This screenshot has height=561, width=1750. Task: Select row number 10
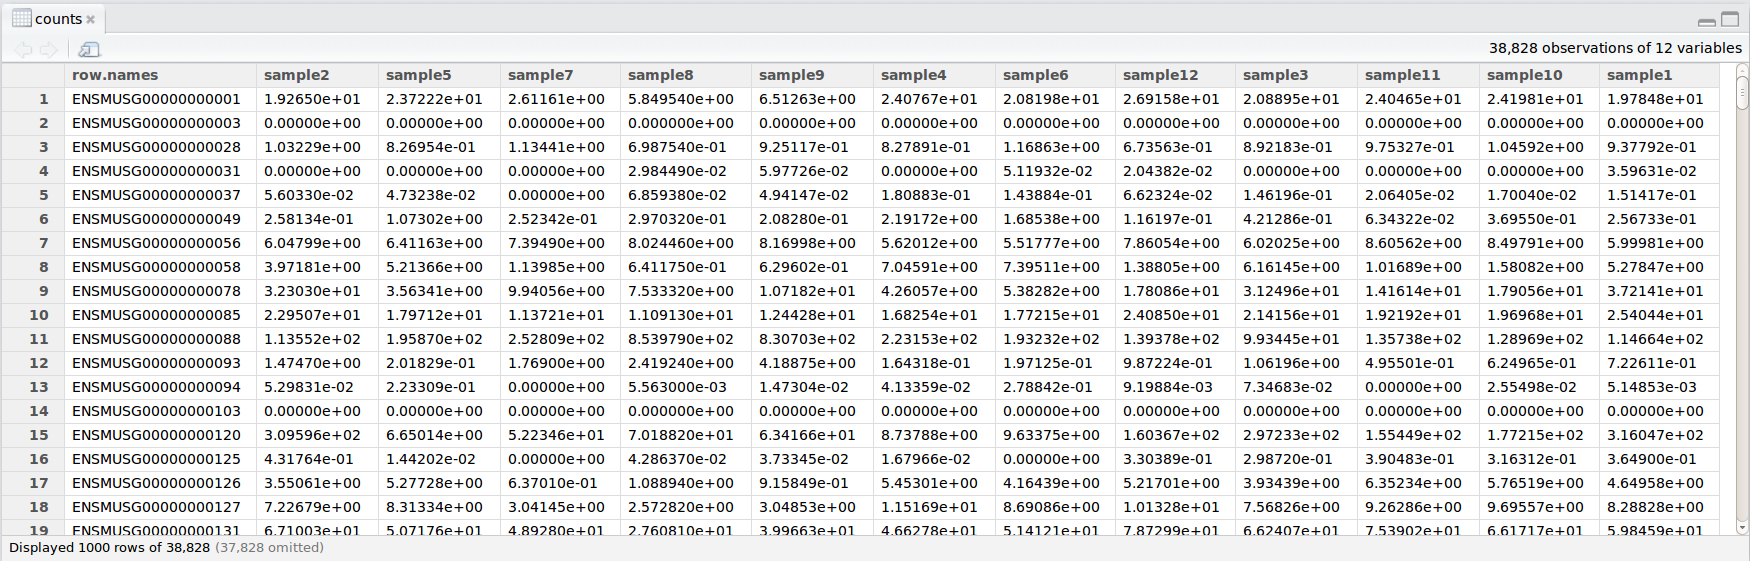coord(38,315)
